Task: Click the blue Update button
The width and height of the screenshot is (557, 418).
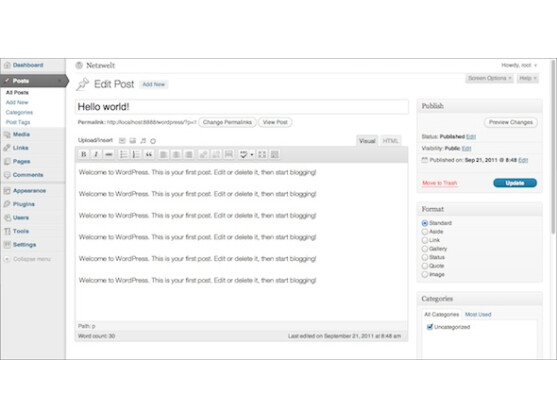Action: [x=515, y=183]
